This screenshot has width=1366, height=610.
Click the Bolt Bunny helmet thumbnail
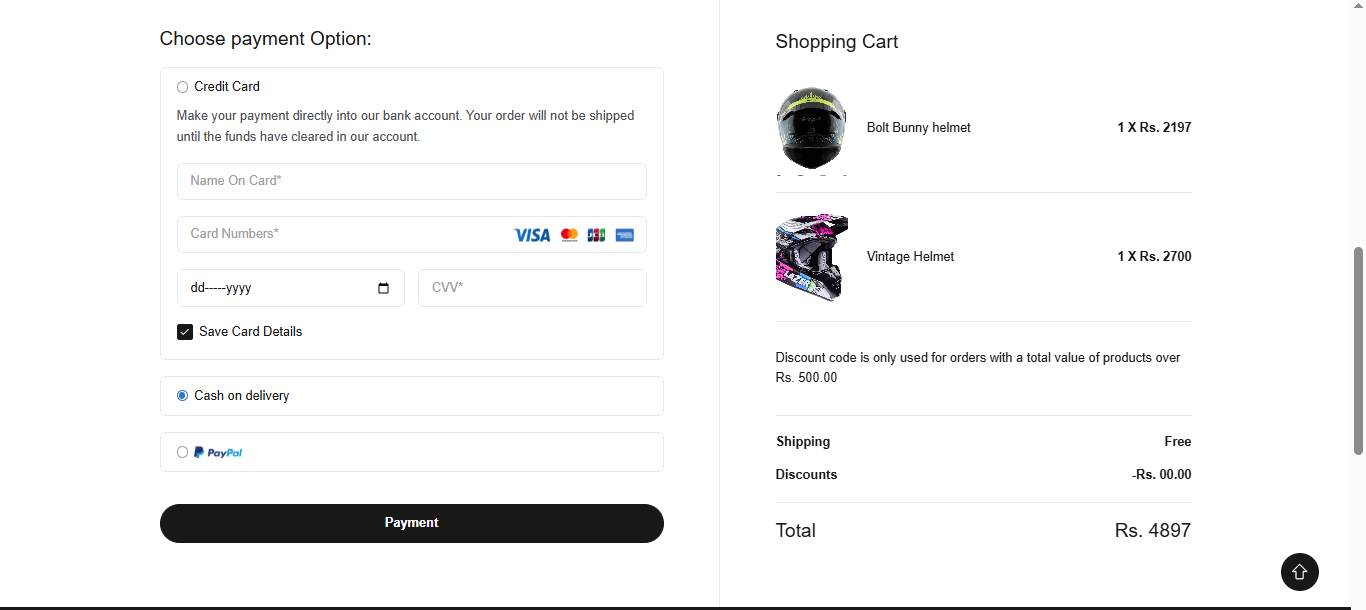click(811, 128)
